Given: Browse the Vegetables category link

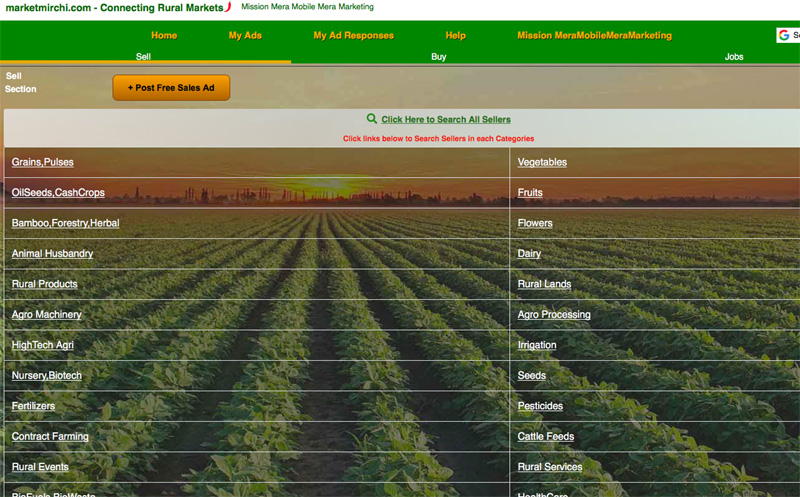Looking at the screenshot, I should point(542,162).
